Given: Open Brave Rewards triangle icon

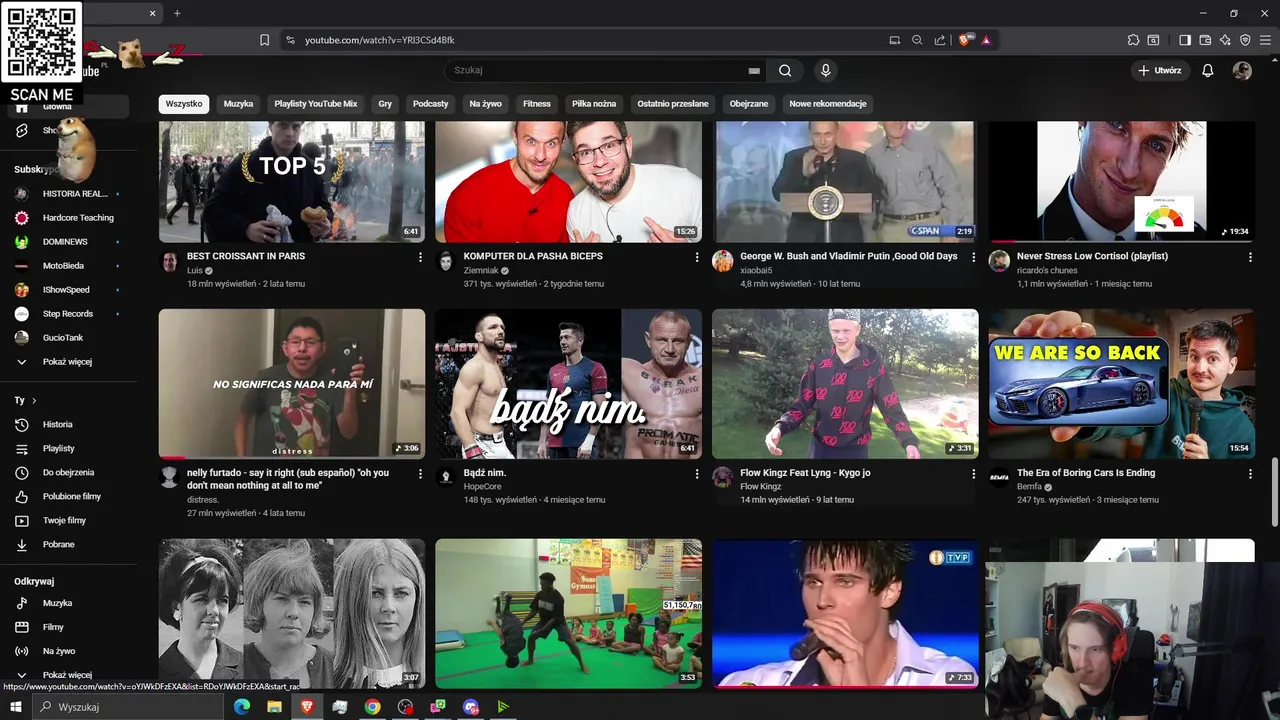Looking at the screenshot, I should point(986,40).
